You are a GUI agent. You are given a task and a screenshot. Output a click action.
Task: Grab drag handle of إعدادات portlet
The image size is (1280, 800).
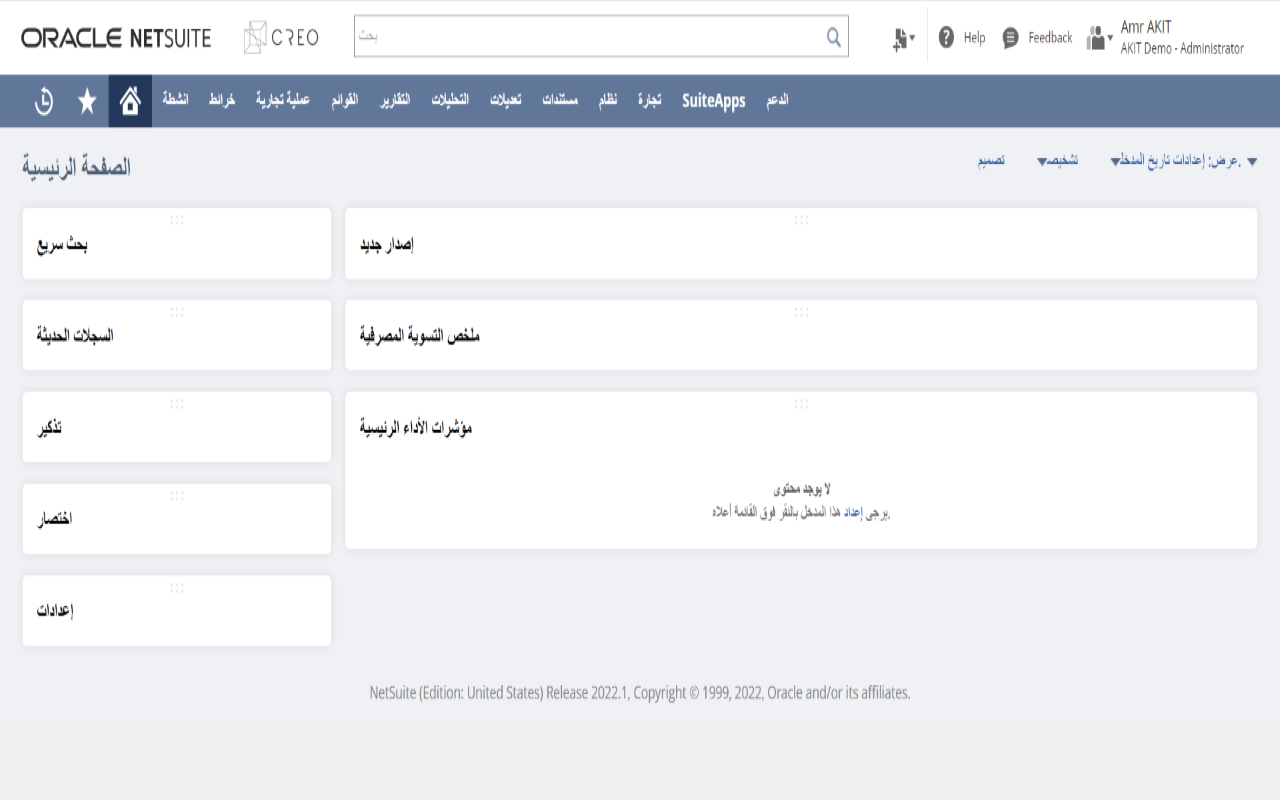click(177, 587)
